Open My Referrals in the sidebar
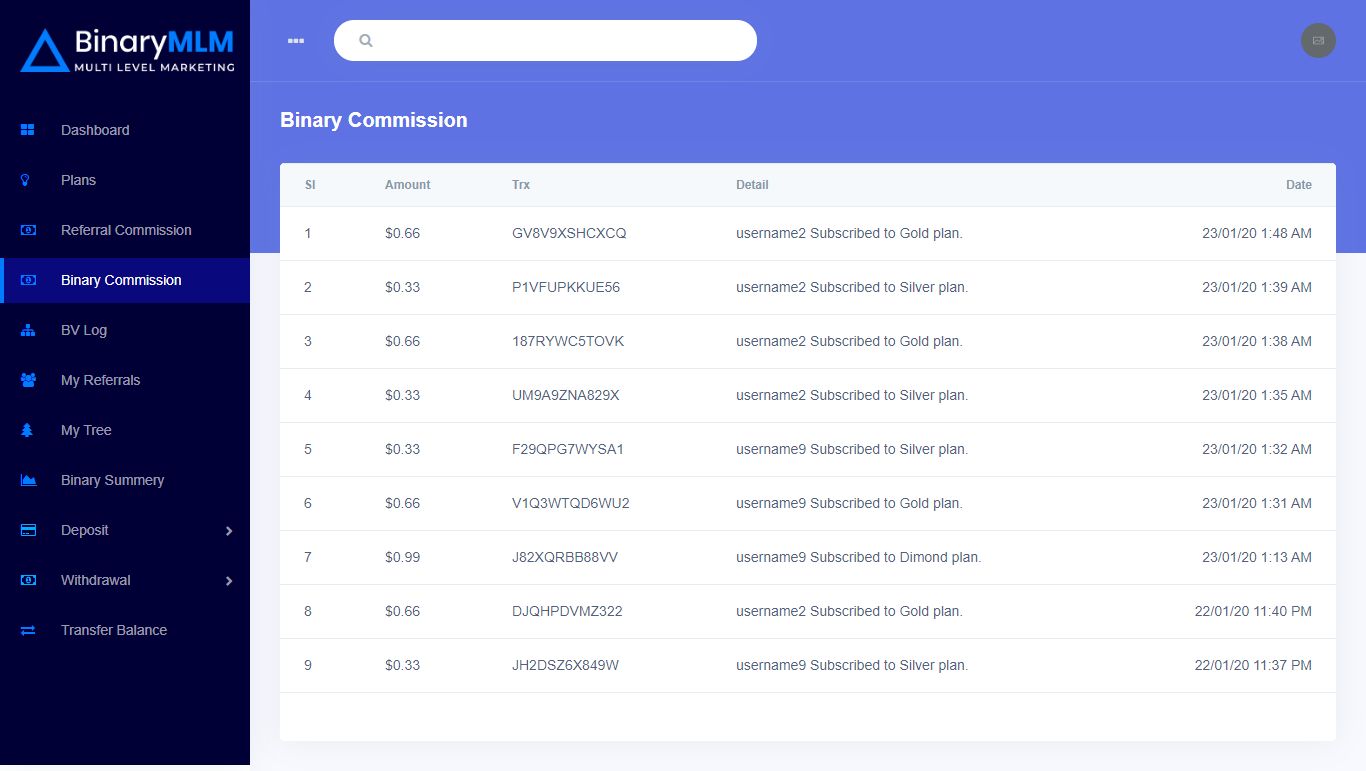1366x771 pixels. click(125, 380)
